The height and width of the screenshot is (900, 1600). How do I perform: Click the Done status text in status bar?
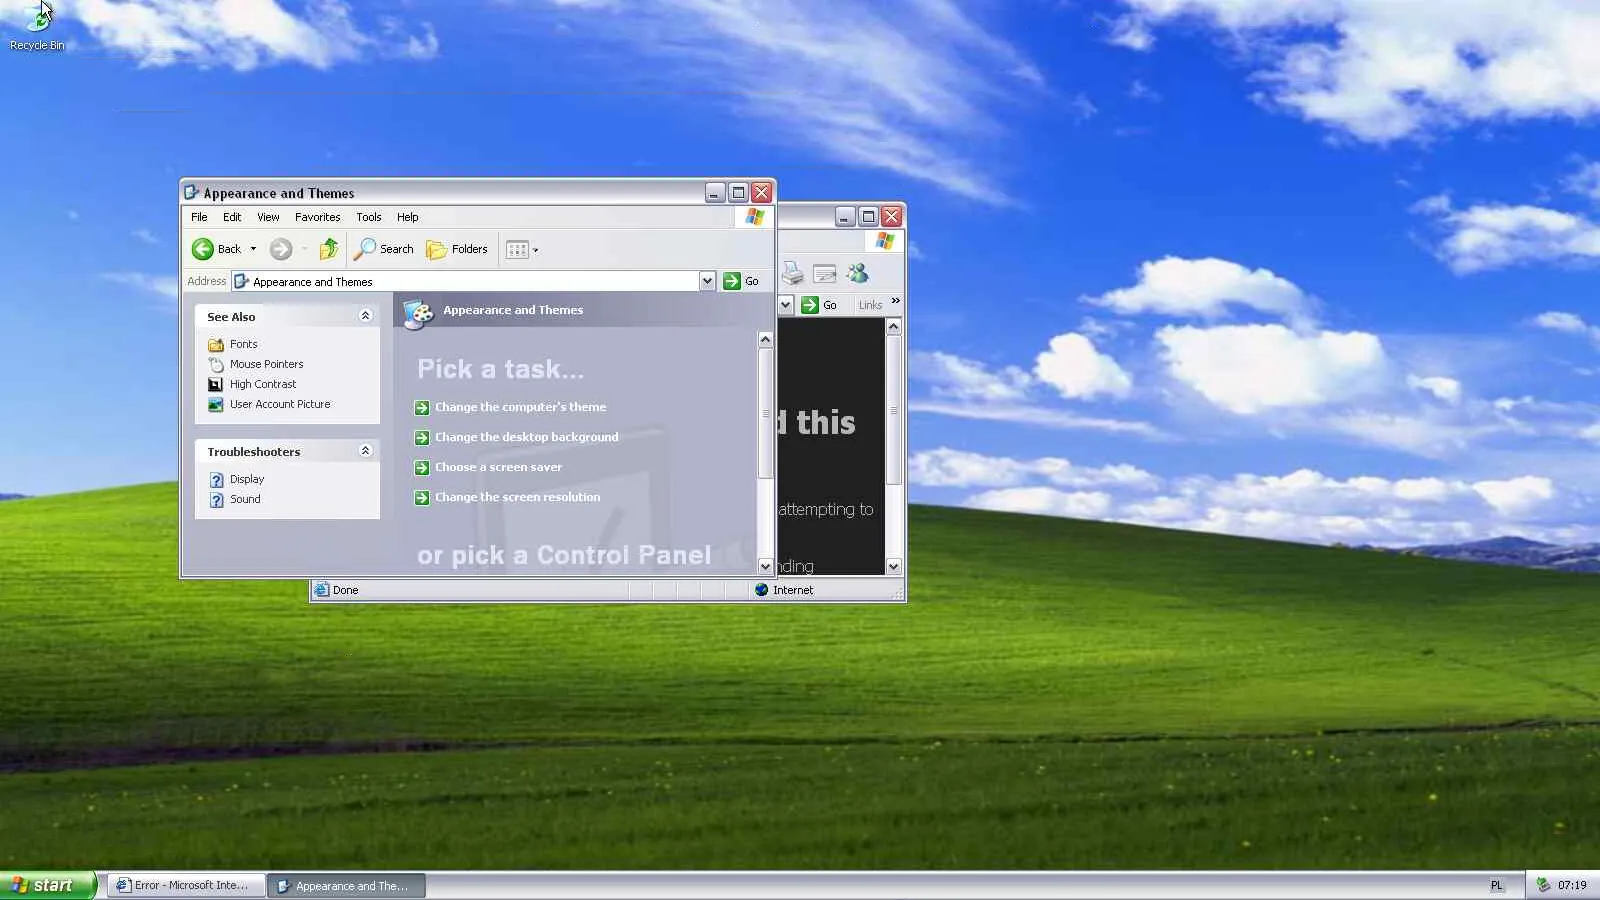[x=345, y=590]
